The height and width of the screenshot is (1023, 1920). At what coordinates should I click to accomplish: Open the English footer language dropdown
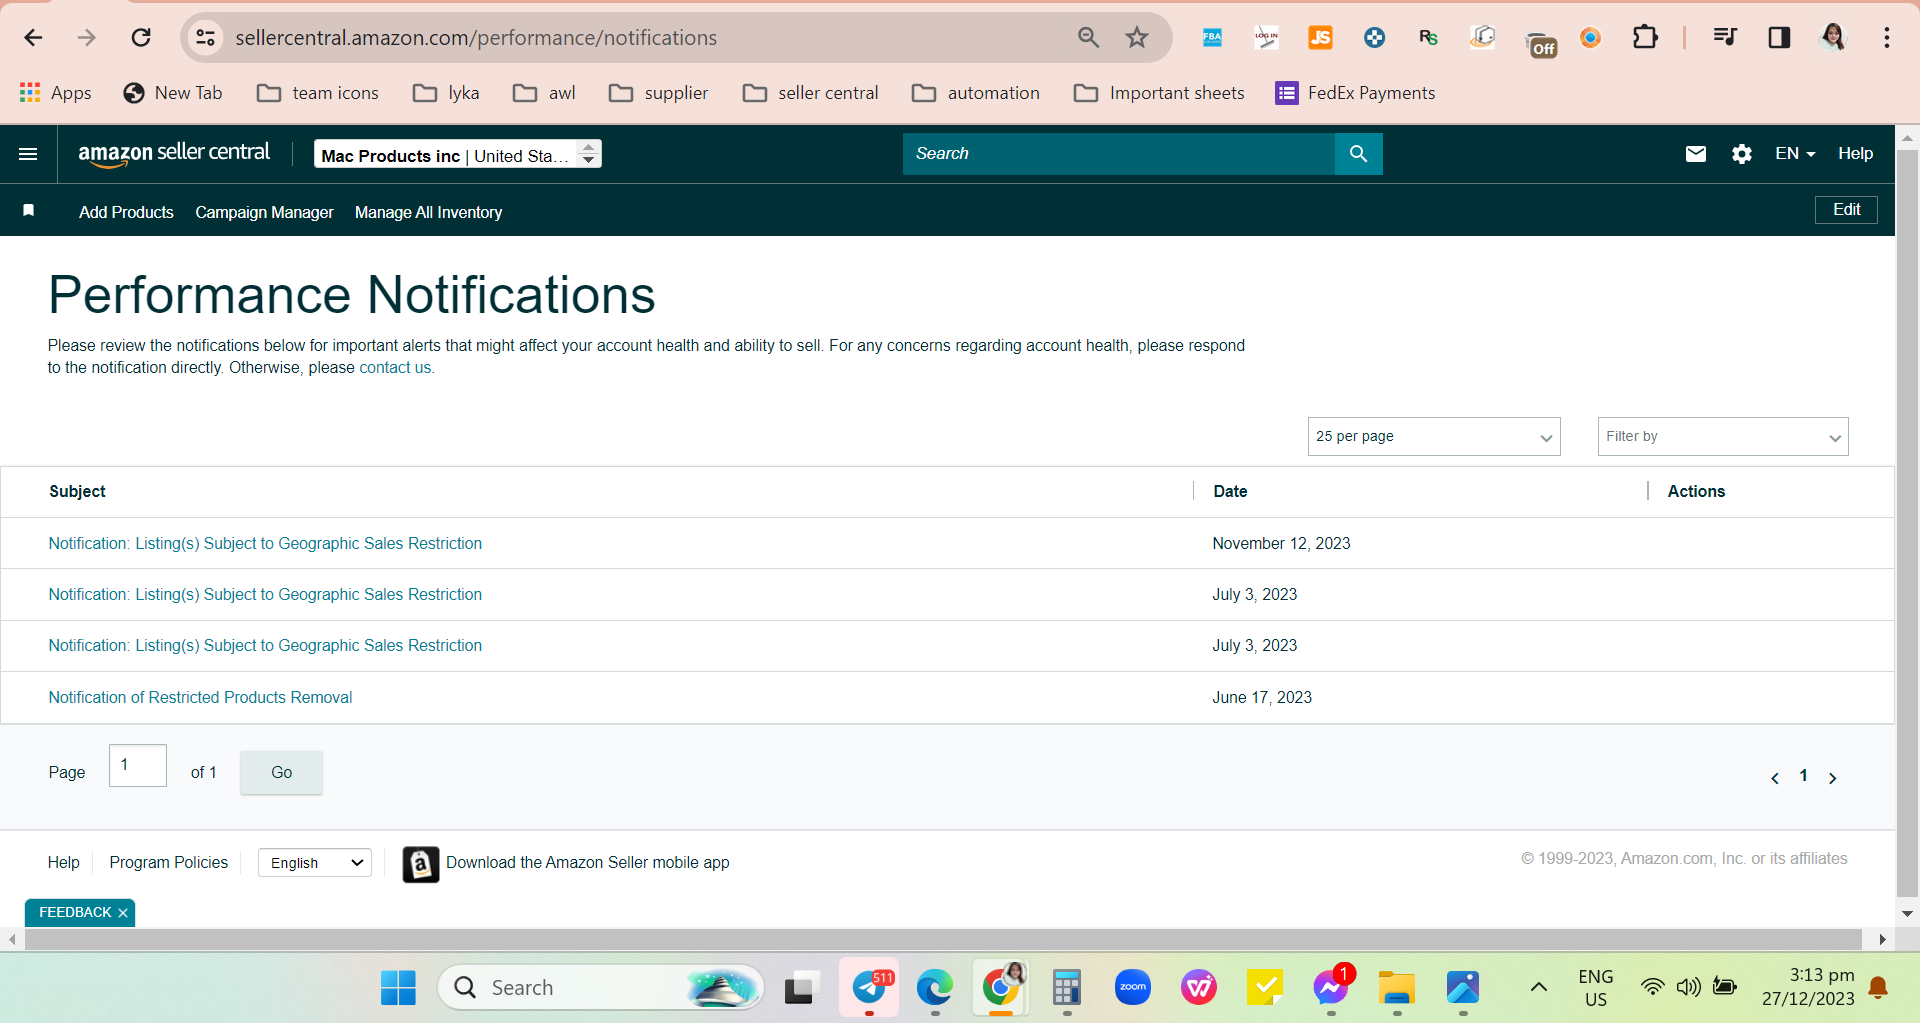(315, 863)
